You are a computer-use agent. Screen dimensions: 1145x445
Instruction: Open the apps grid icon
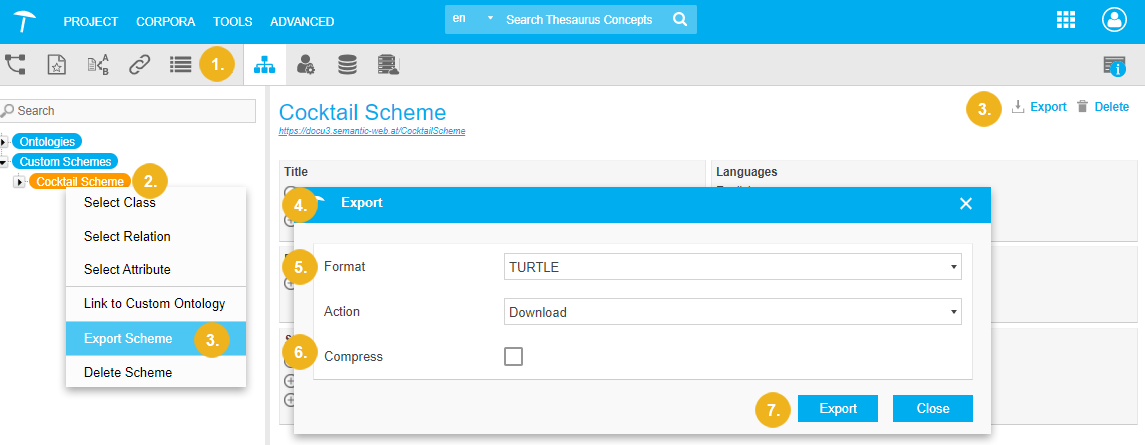pos(1066,20)
